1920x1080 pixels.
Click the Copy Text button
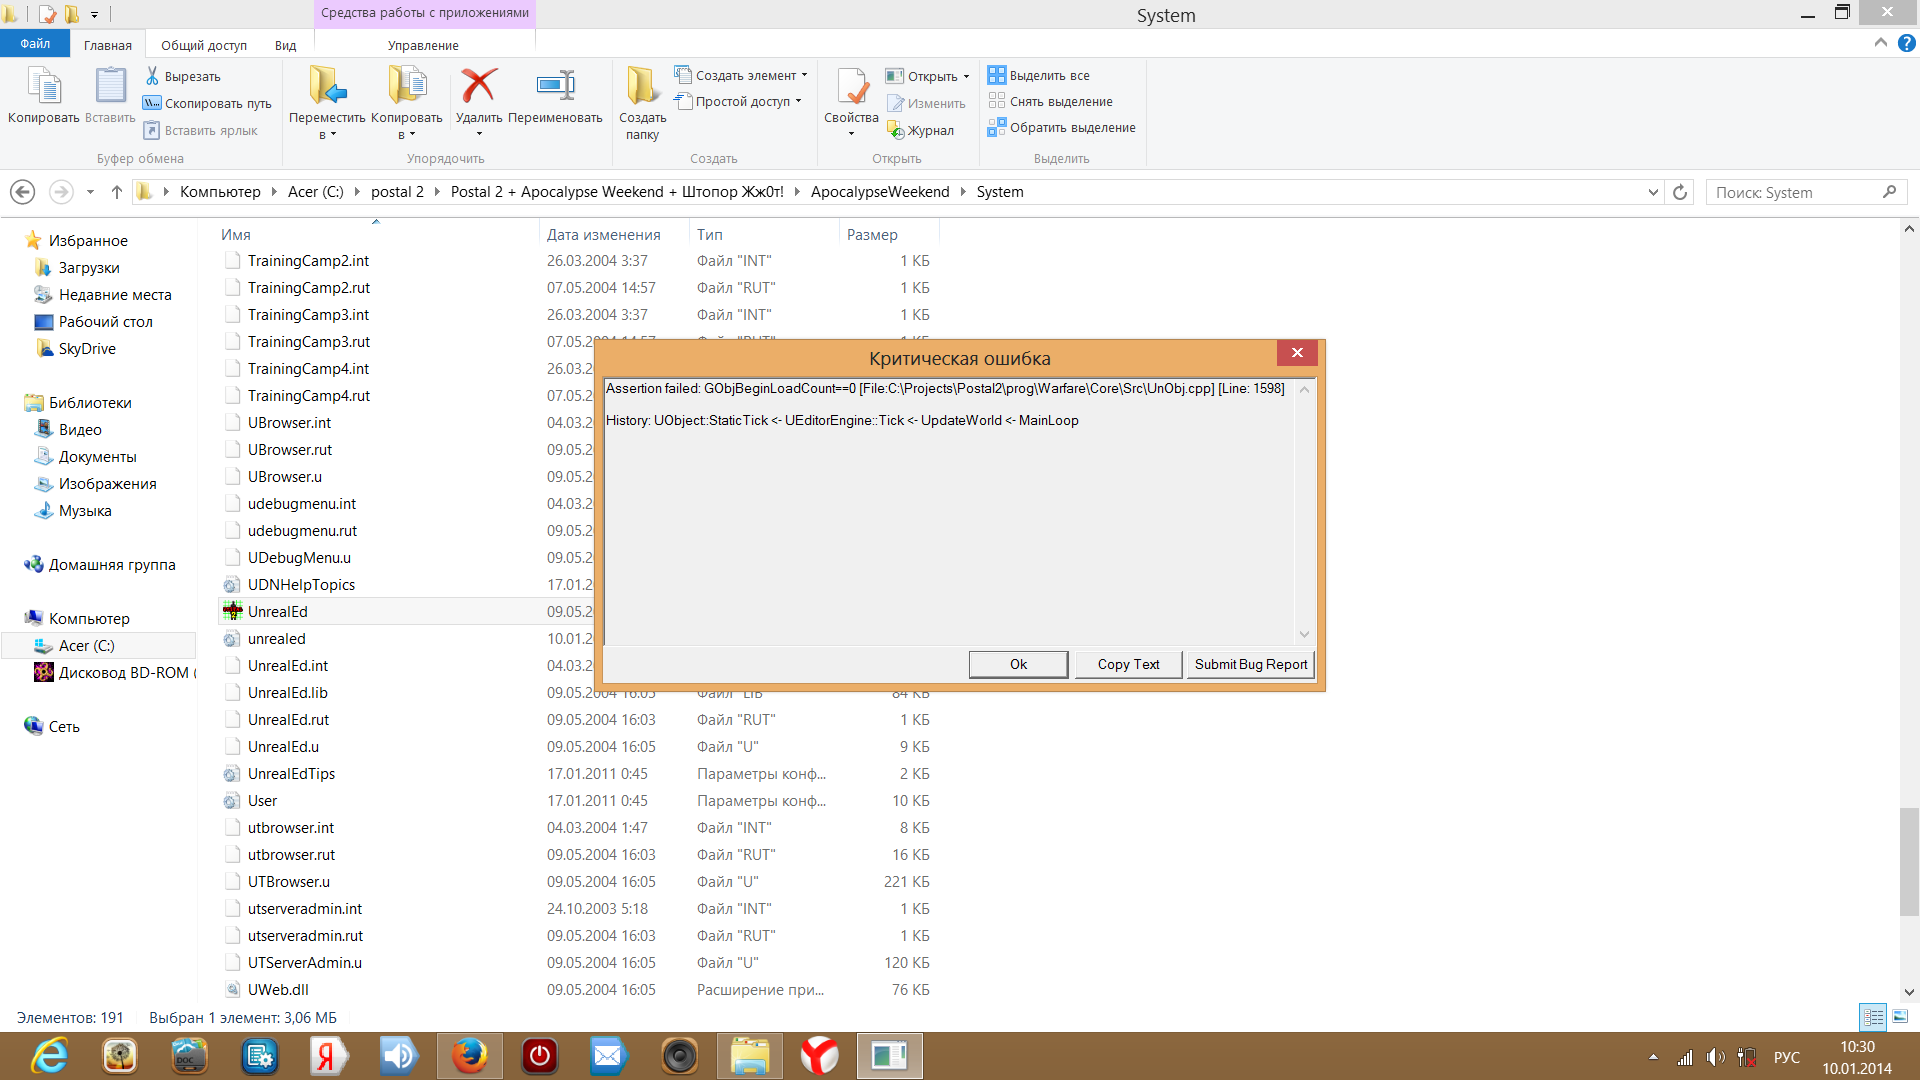coord(1128,664)
